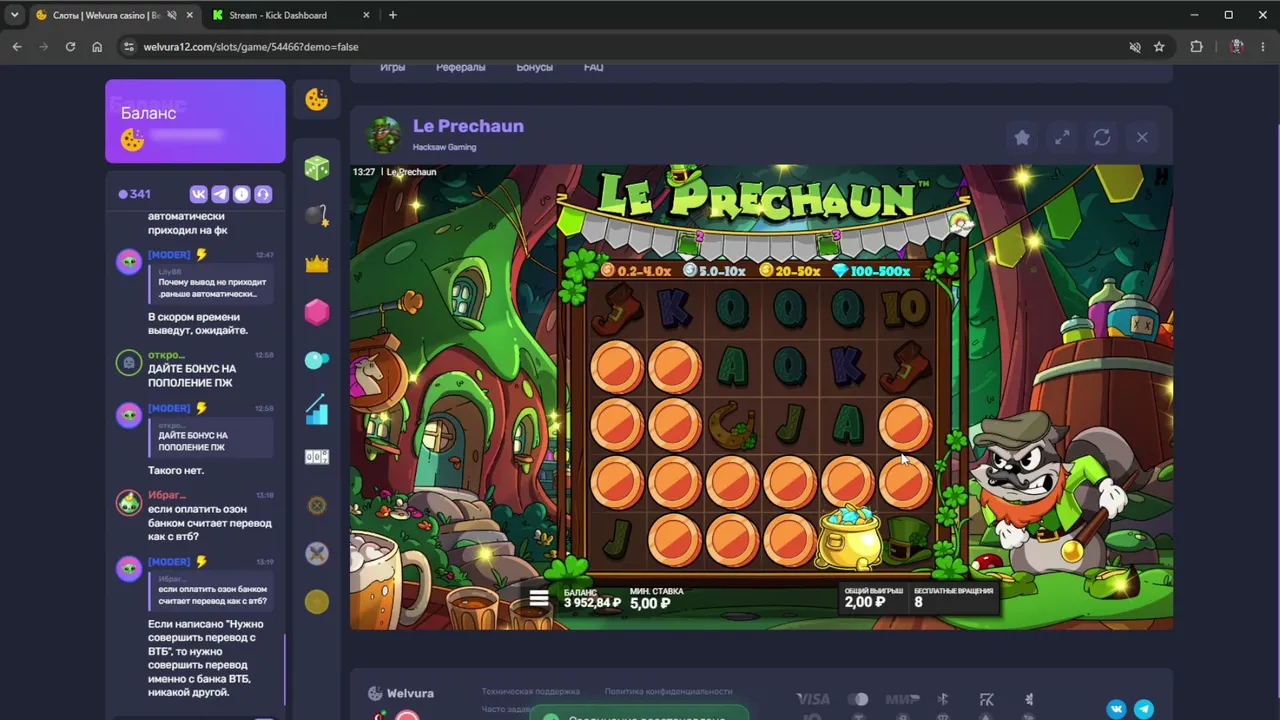Click the Баланс balance card
Screen dimensions: 1280x720
pyautogui.click(x=195, y=121)
